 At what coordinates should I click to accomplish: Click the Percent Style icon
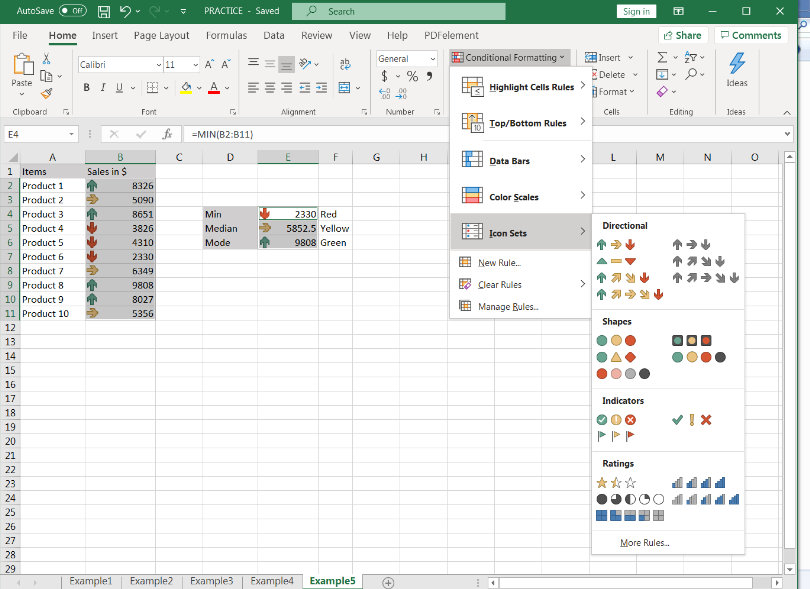click(412, 76)
